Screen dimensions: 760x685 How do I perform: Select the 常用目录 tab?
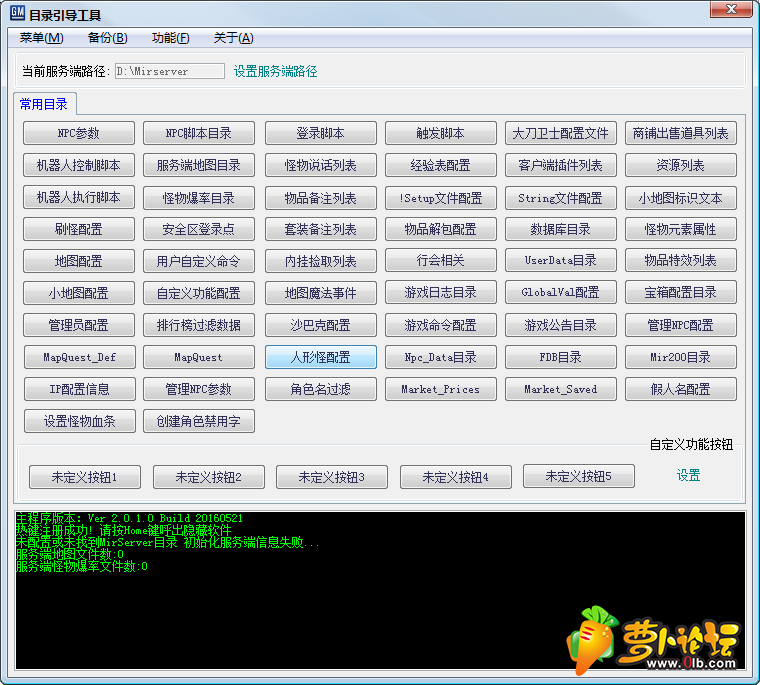[x=44, y=104]
